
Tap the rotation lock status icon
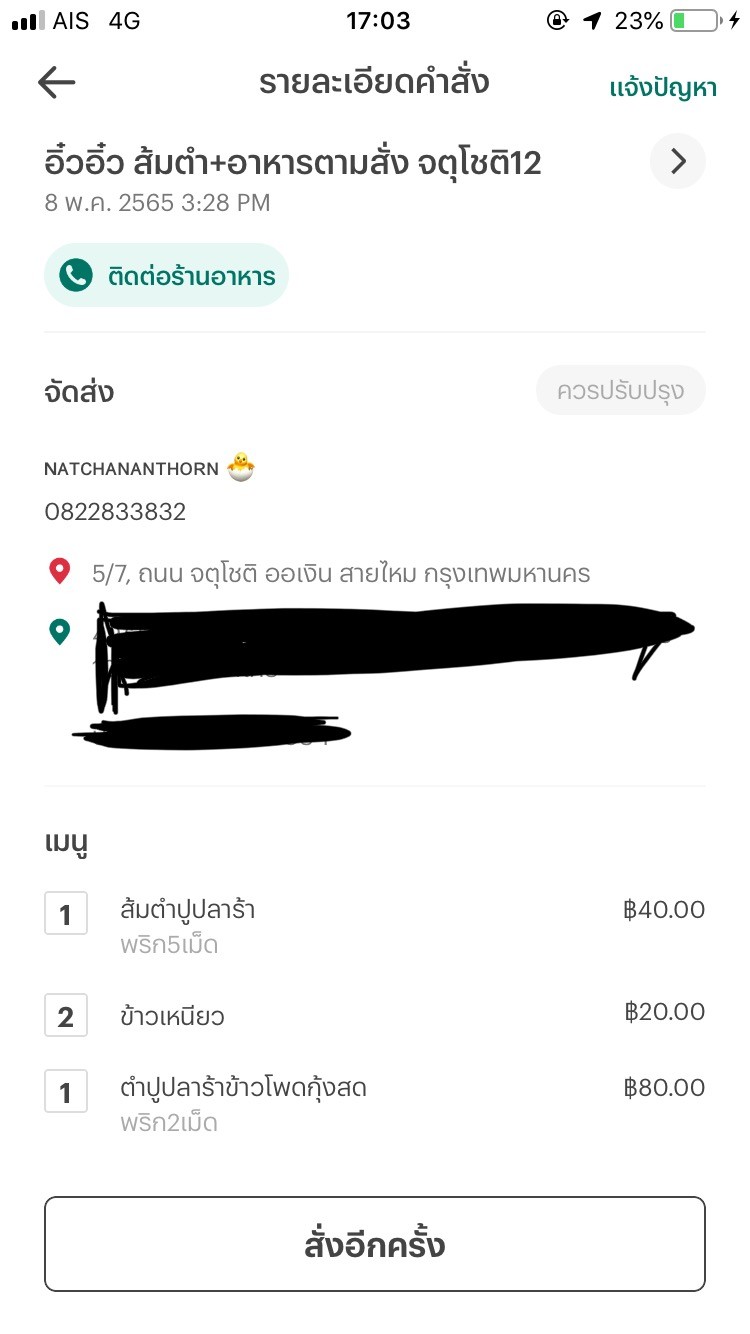point(558,20)
